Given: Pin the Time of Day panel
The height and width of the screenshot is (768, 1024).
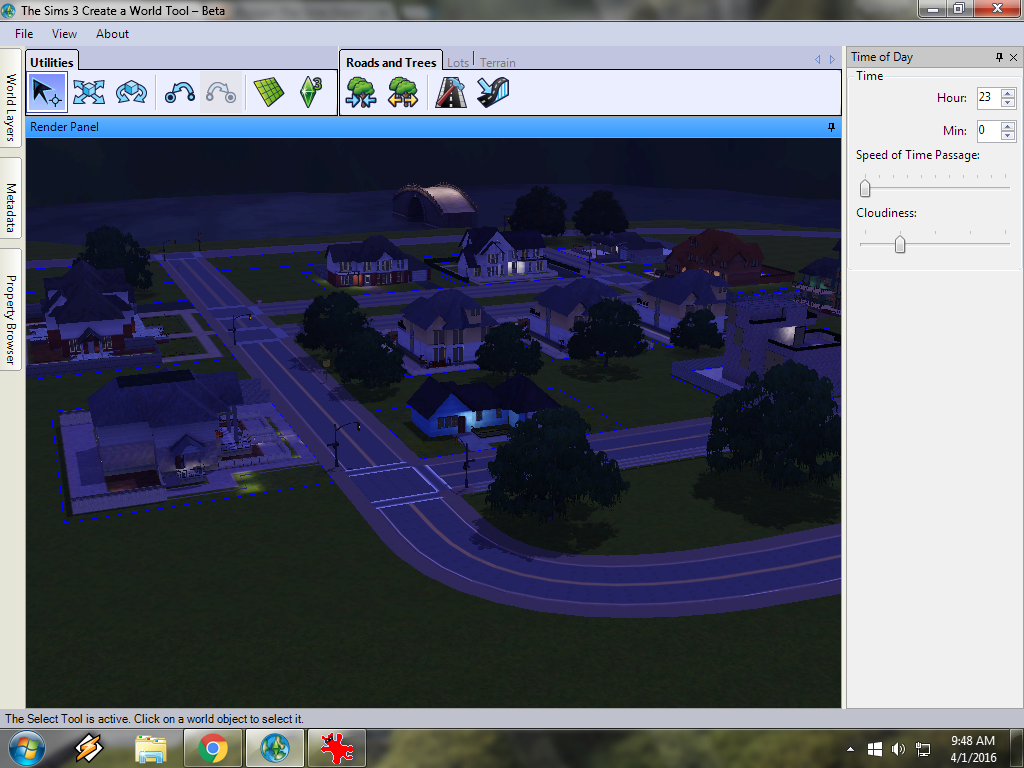Looking at the screenshot, I should [x=999, y=57].
